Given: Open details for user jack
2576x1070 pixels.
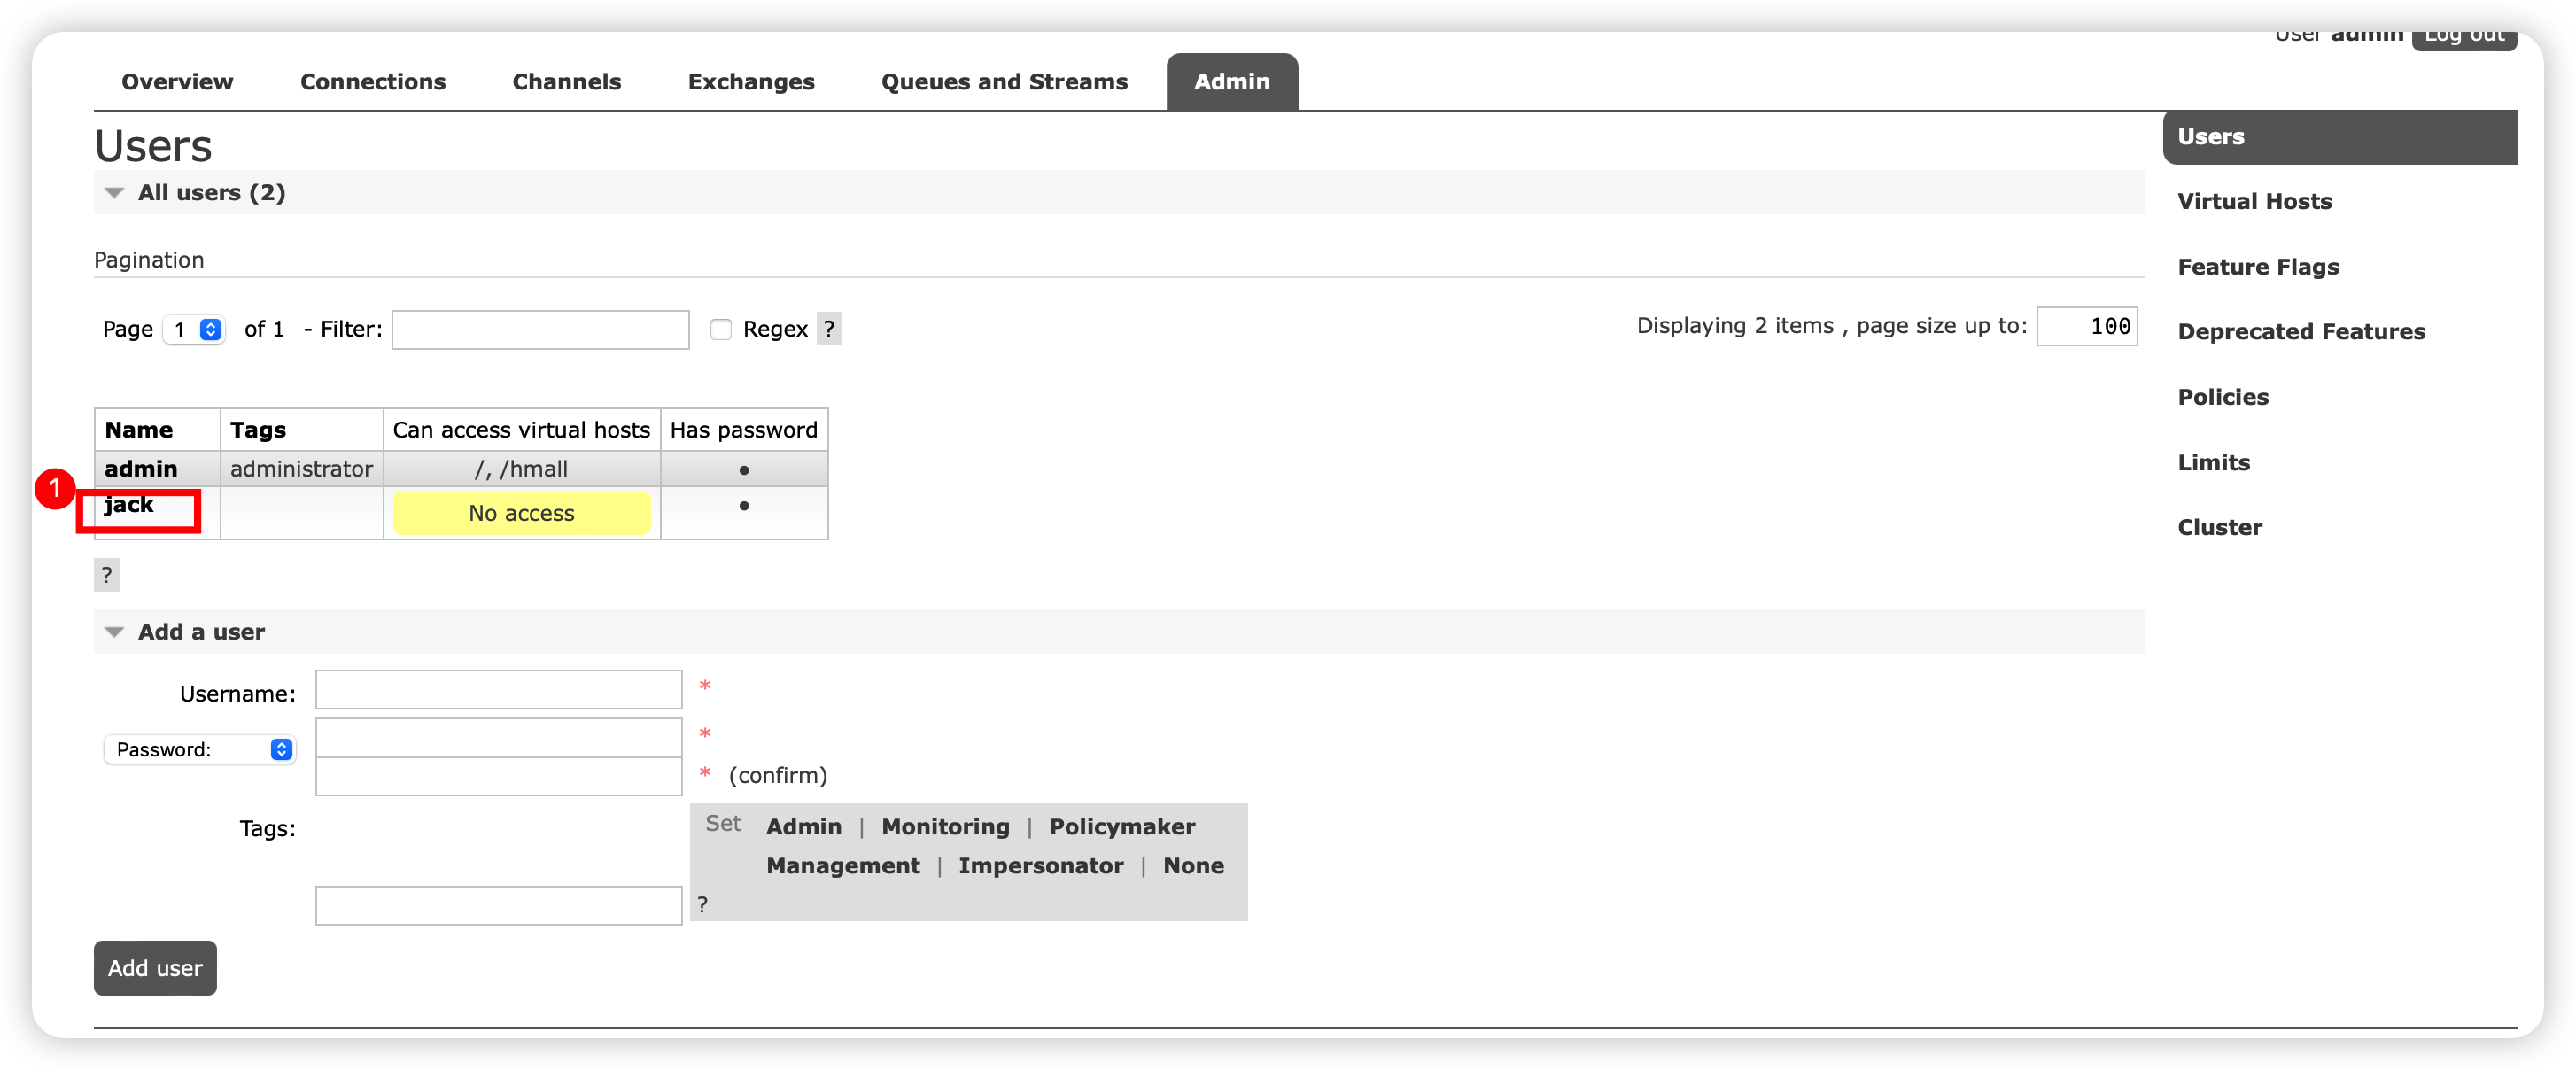Looking at the screenshot, I should tap(128, 505).
